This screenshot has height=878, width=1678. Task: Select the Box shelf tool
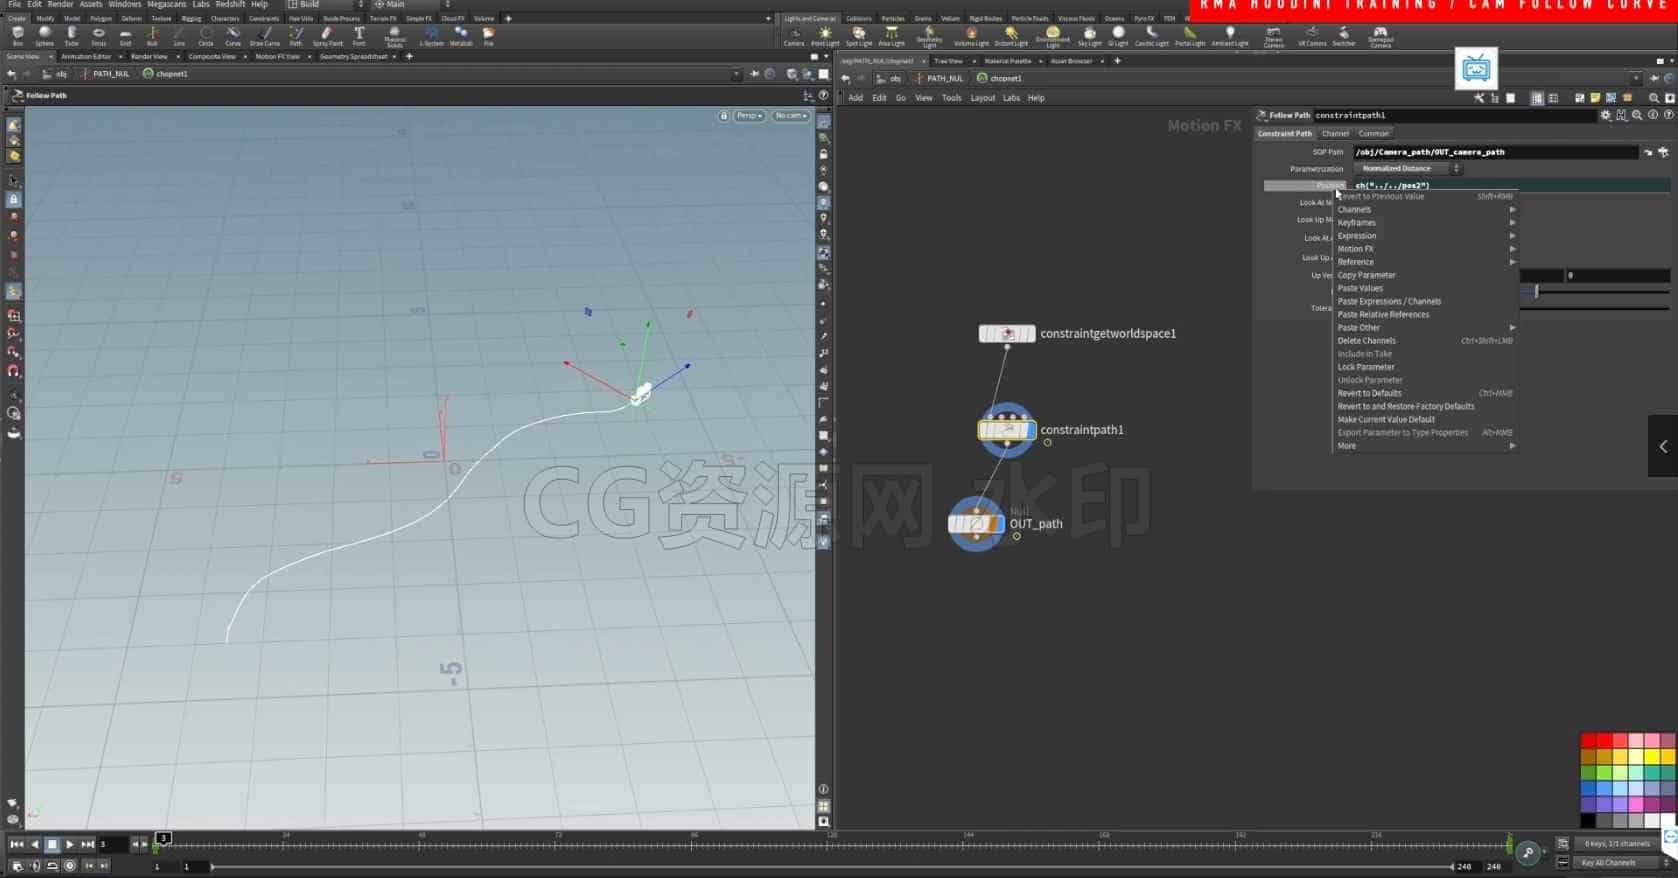click(x=18, y=36)
